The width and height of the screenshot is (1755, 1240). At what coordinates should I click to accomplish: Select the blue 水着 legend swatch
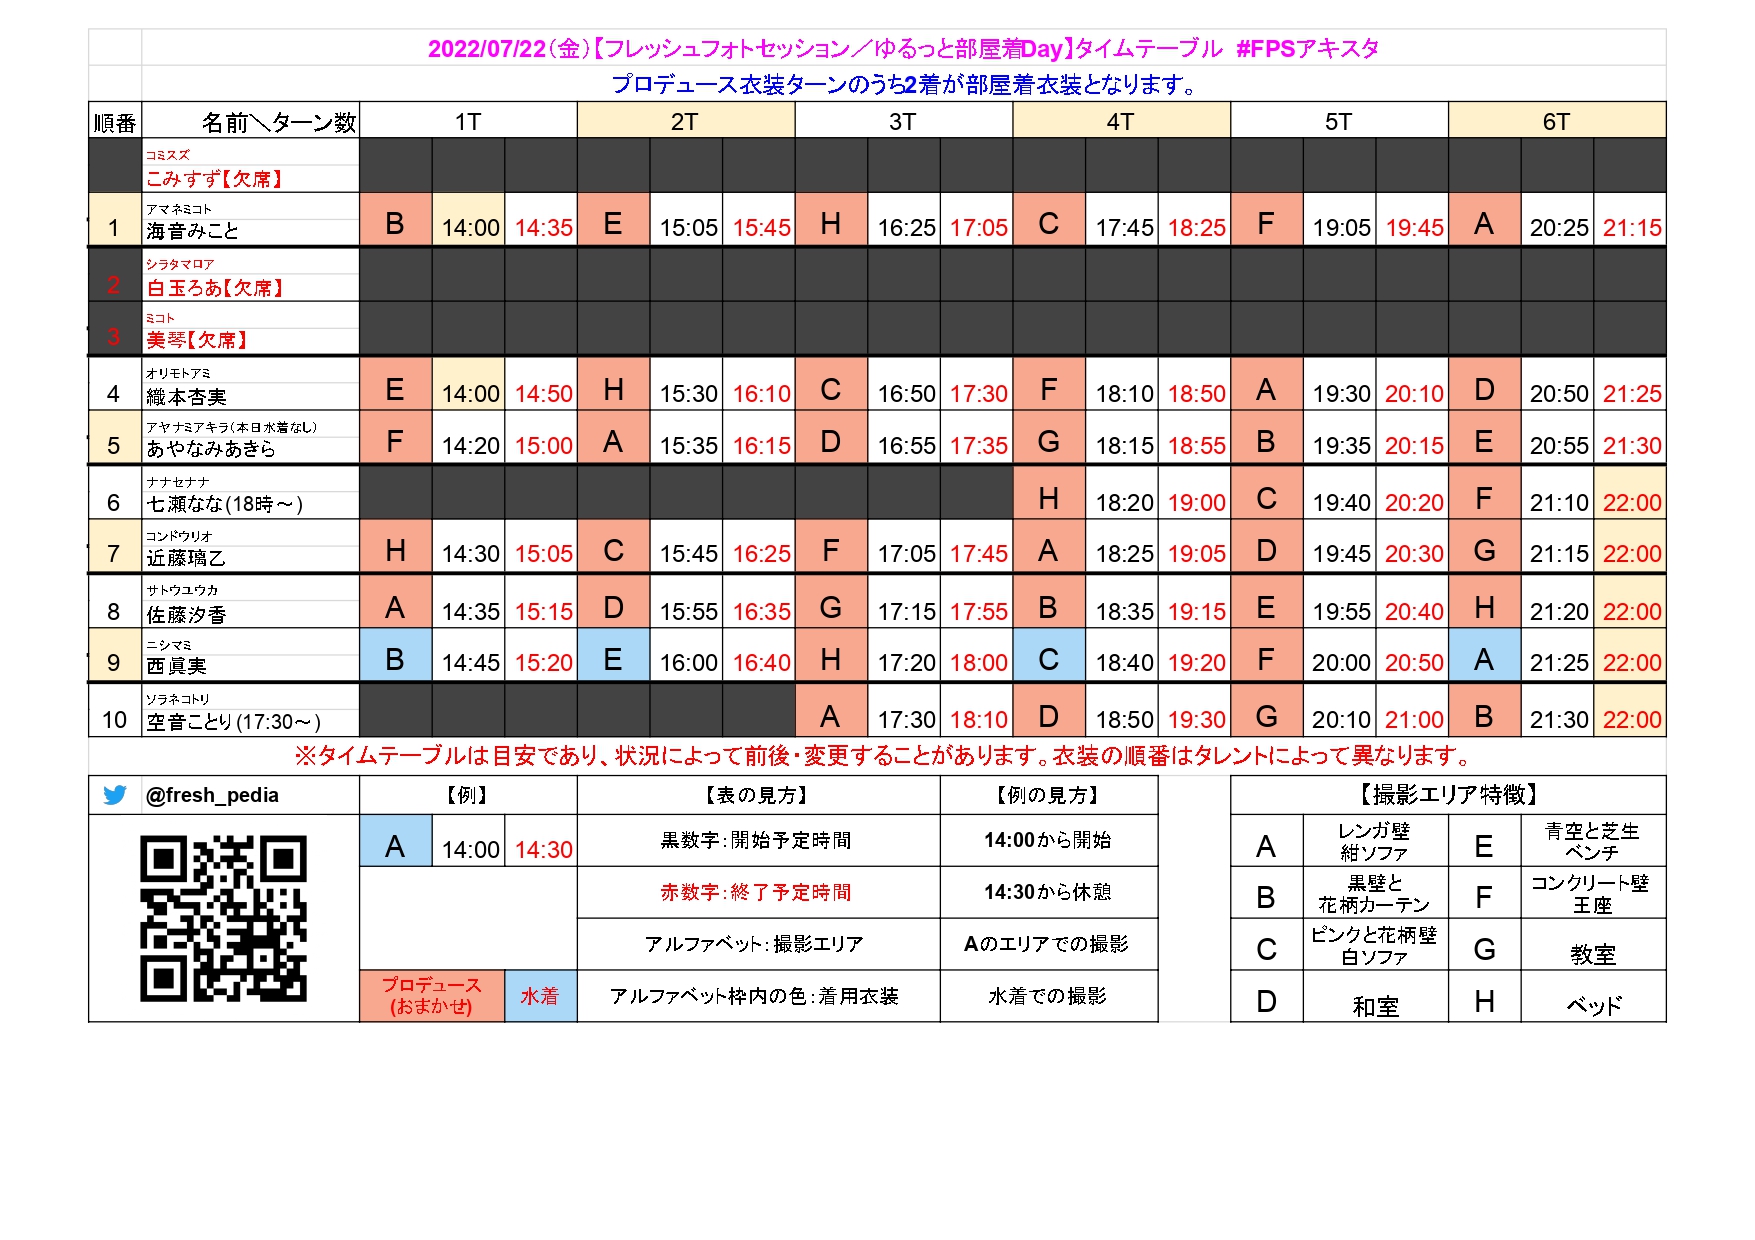(x=540, y=996)
